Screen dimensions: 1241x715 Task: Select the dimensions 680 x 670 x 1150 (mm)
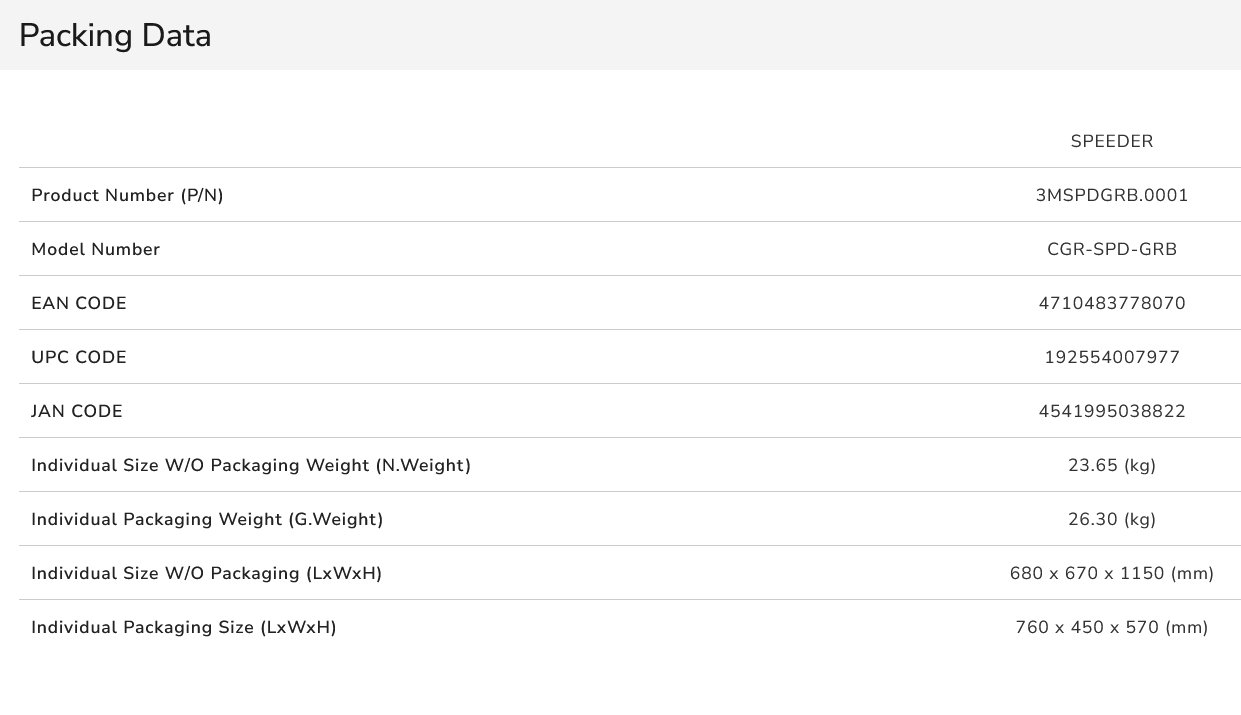(1112, 573)
